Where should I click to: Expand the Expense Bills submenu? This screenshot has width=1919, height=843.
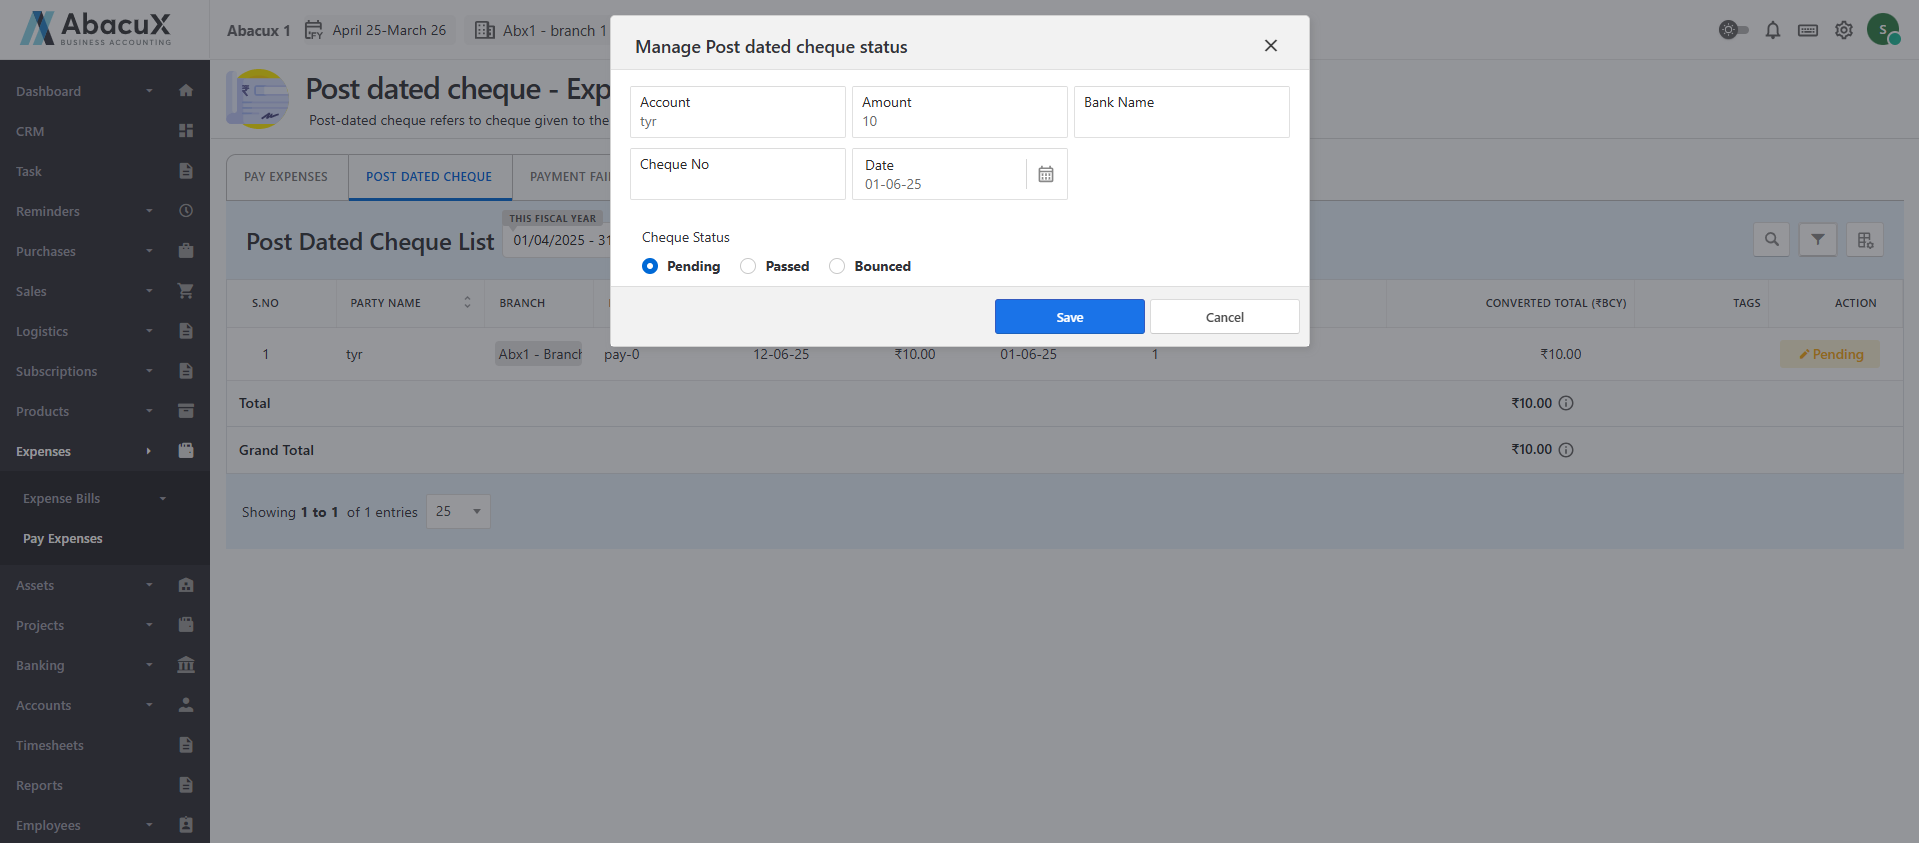tap(95, 498)
